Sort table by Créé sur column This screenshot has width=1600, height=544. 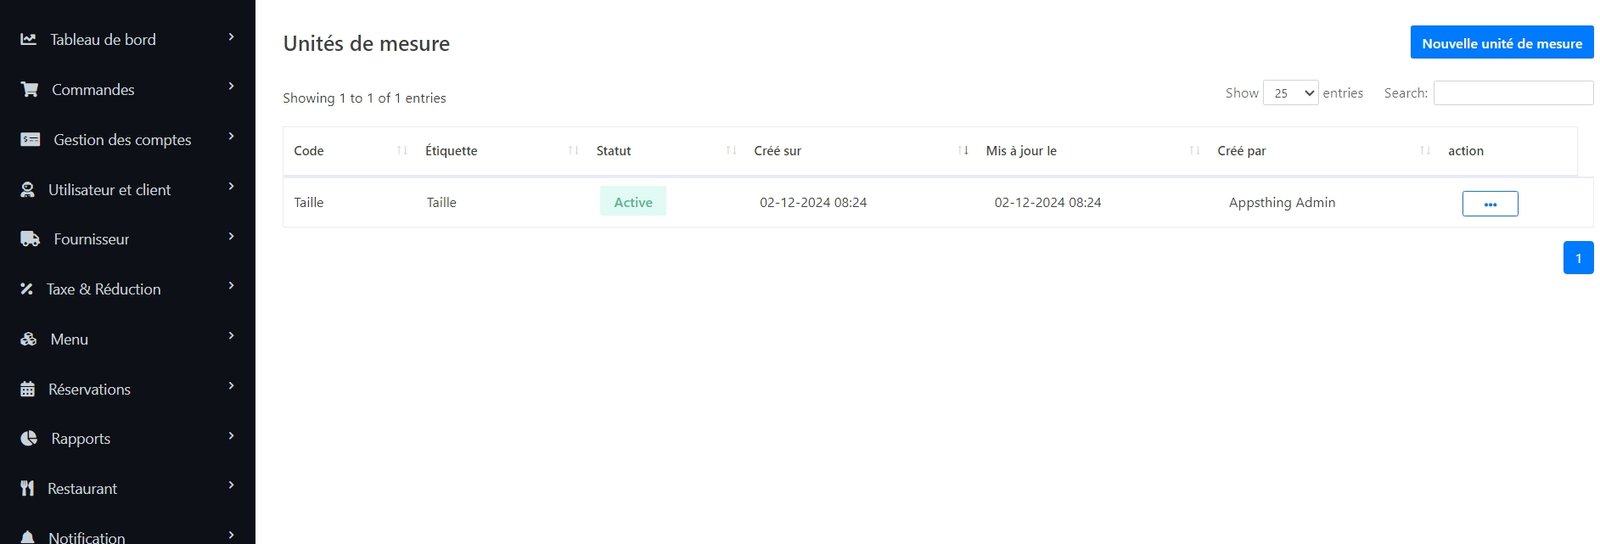tap(778, 151)
